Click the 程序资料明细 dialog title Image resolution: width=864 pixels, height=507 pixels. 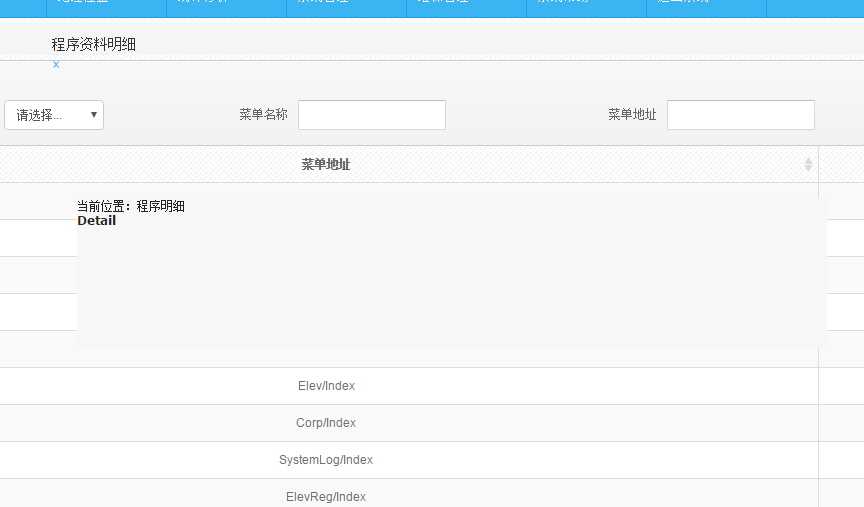pos(94,45)
